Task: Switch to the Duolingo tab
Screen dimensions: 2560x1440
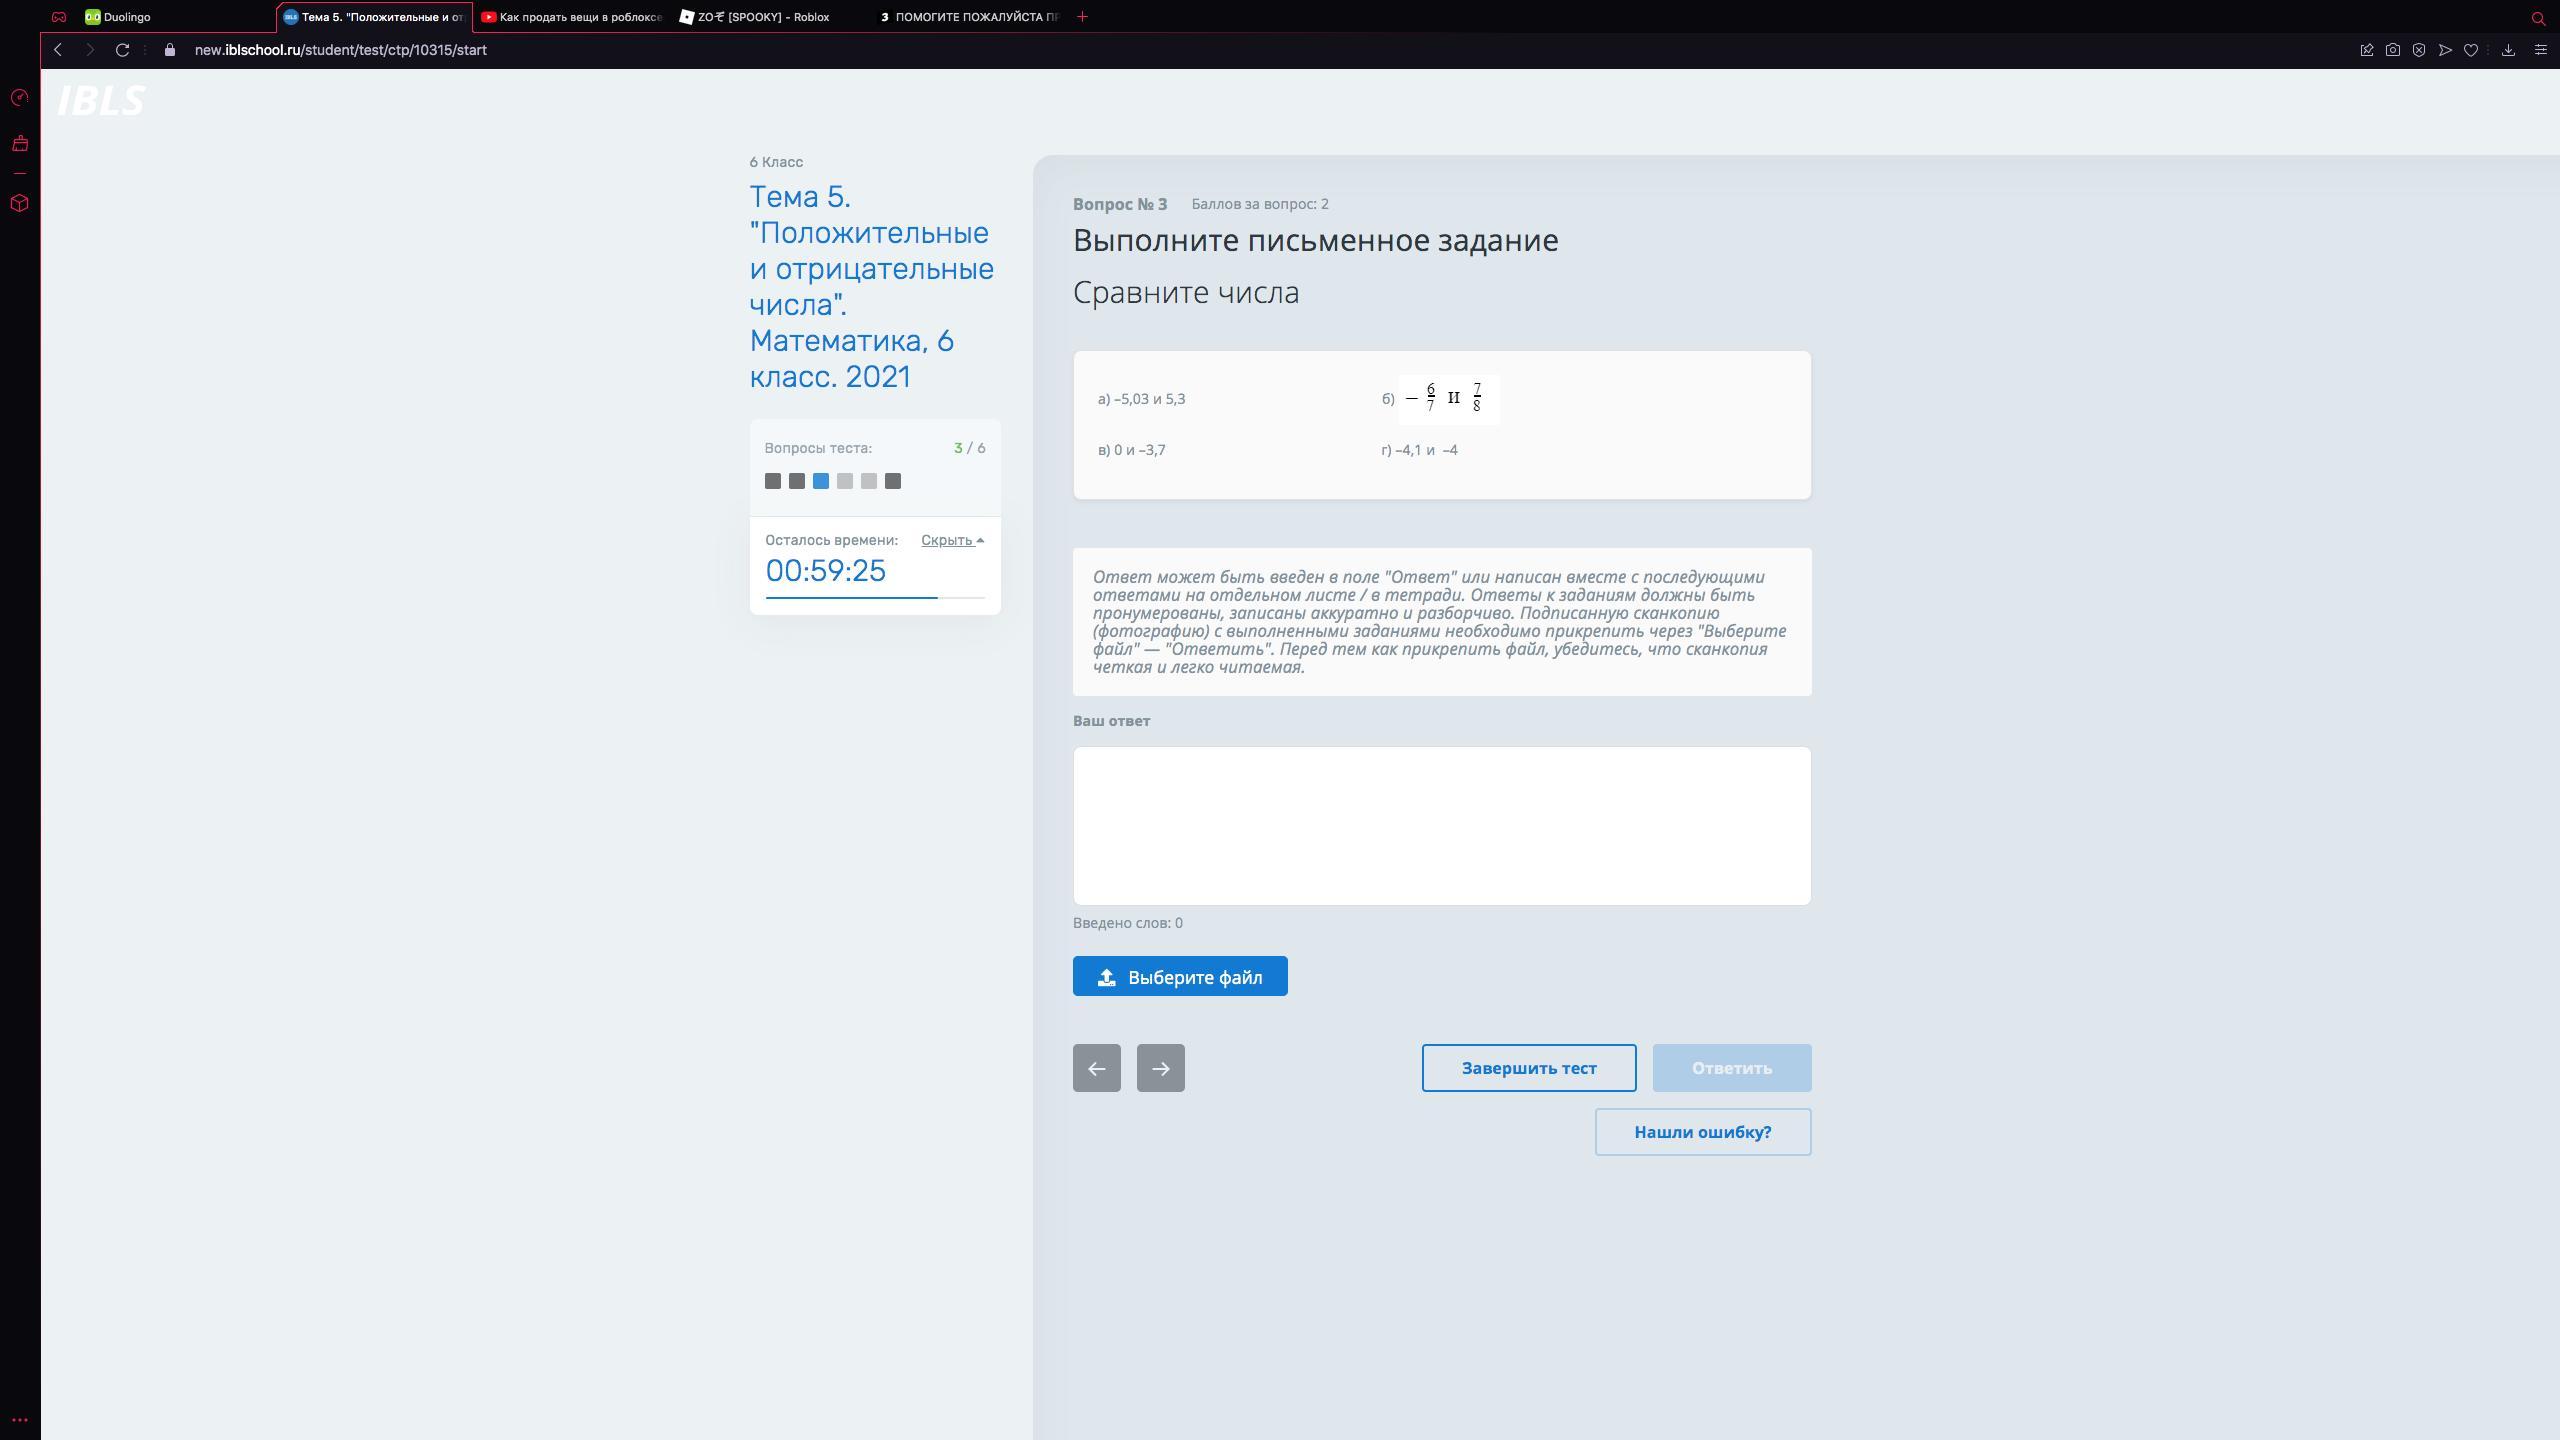Action: click(x=127, y=17)
